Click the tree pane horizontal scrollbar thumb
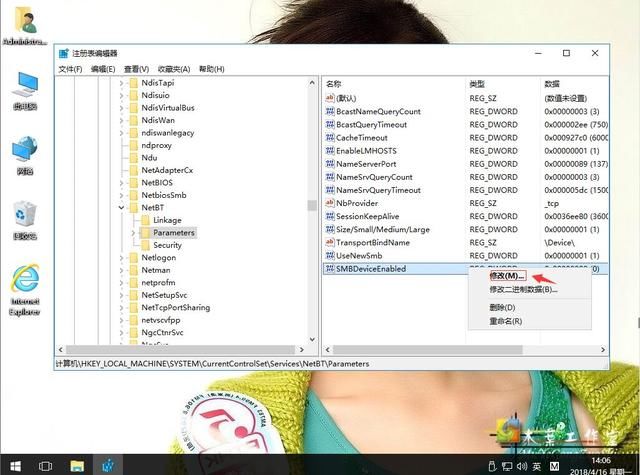Viewport: 640px width, 475px height. tap(180, 350)
